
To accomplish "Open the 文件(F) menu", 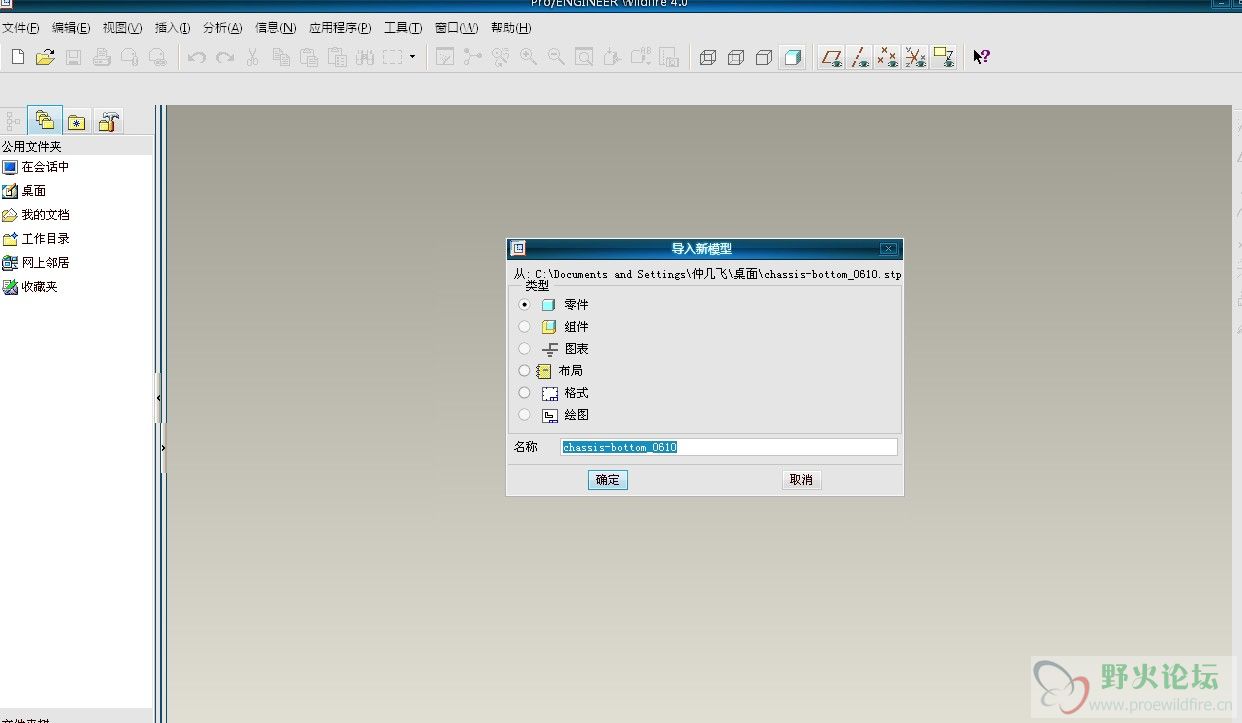I will tap(21, 28).
